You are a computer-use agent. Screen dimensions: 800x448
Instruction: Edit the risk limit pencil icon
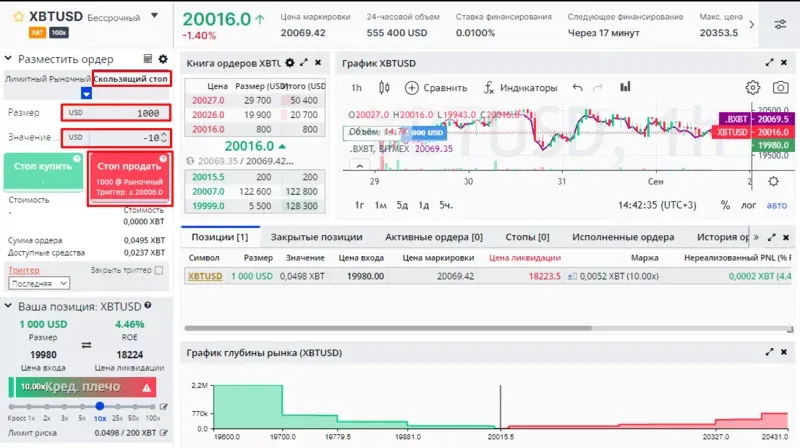click(163, 433)
